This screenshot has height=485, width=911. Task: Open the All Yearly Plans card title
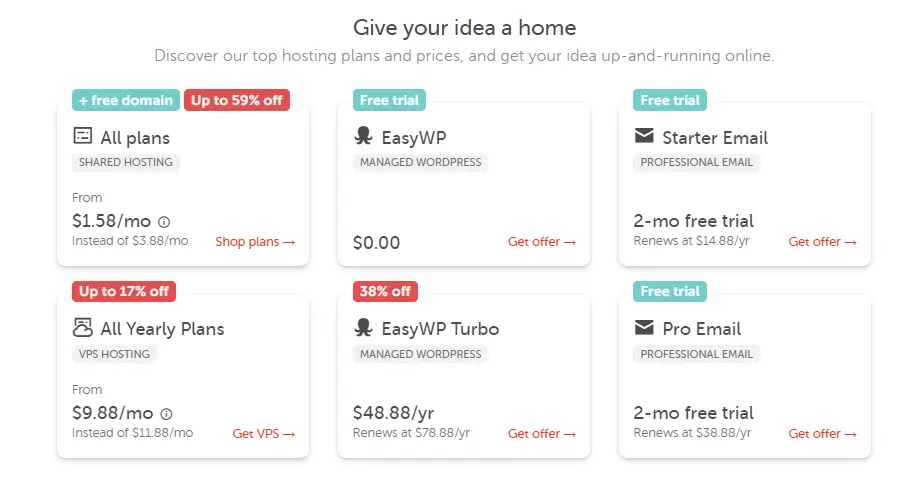[162, 329]
